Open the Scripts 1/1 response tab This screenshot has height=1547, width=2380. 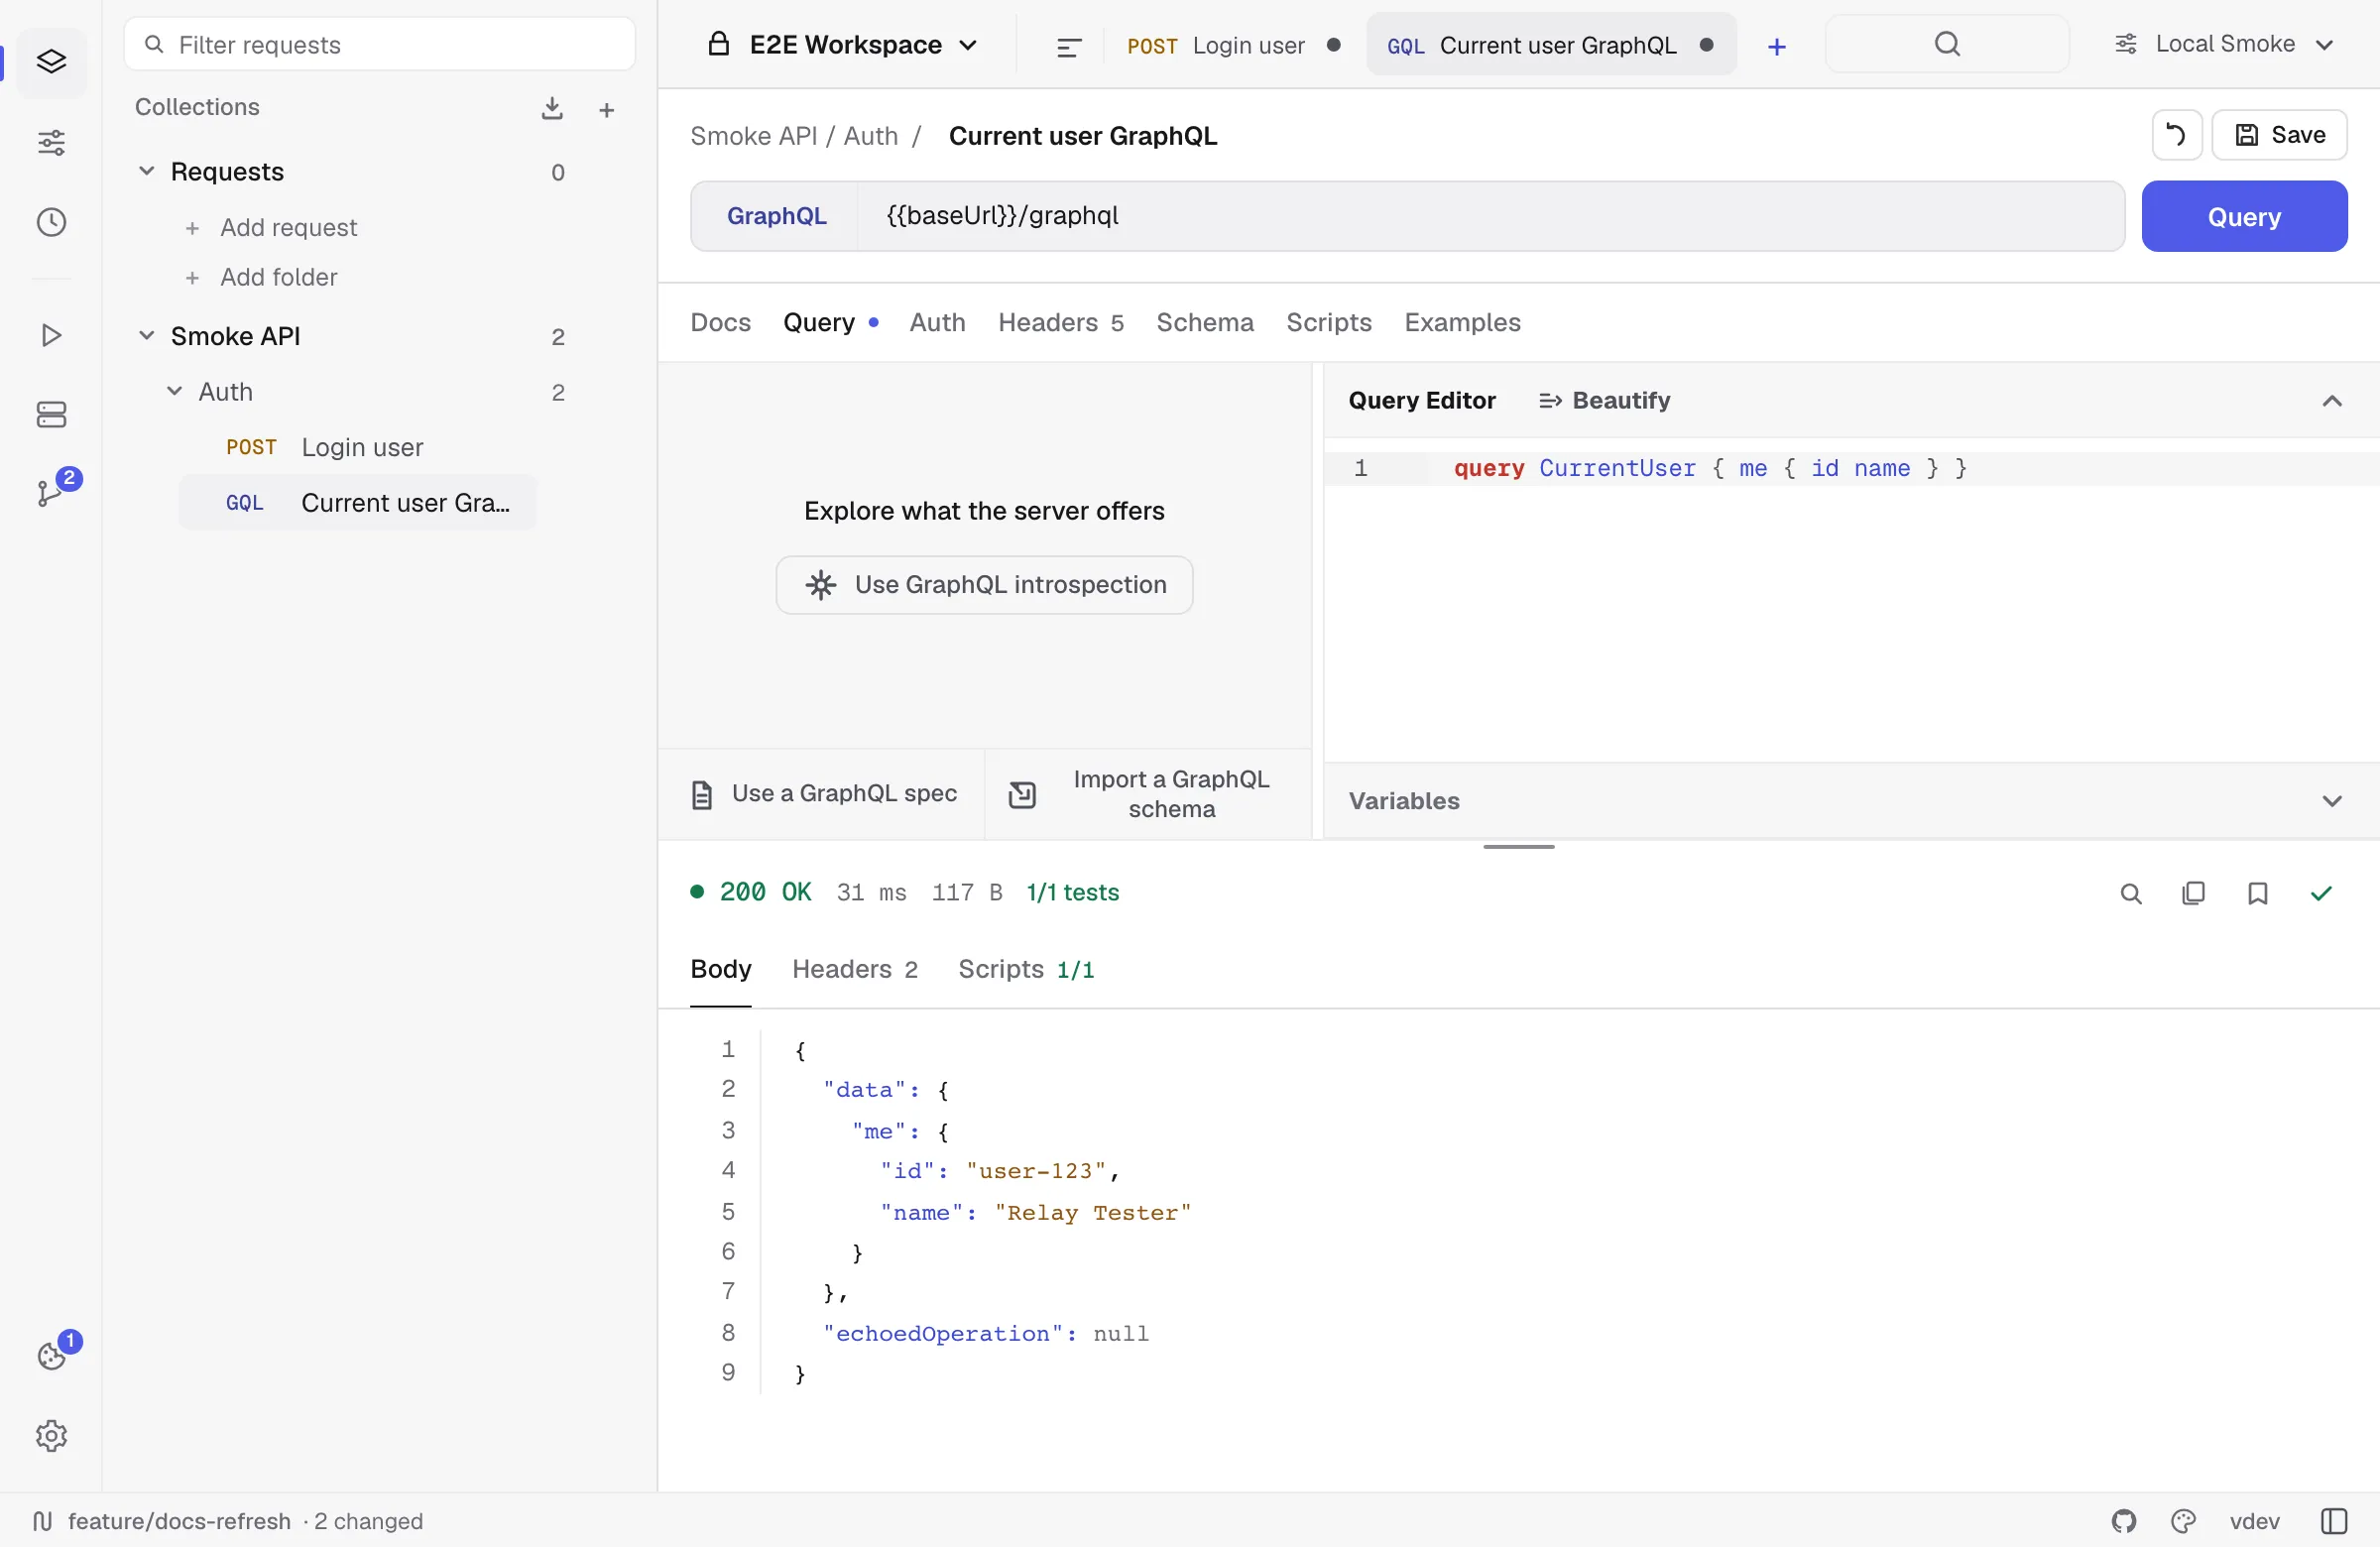[x=1026, y=969]
